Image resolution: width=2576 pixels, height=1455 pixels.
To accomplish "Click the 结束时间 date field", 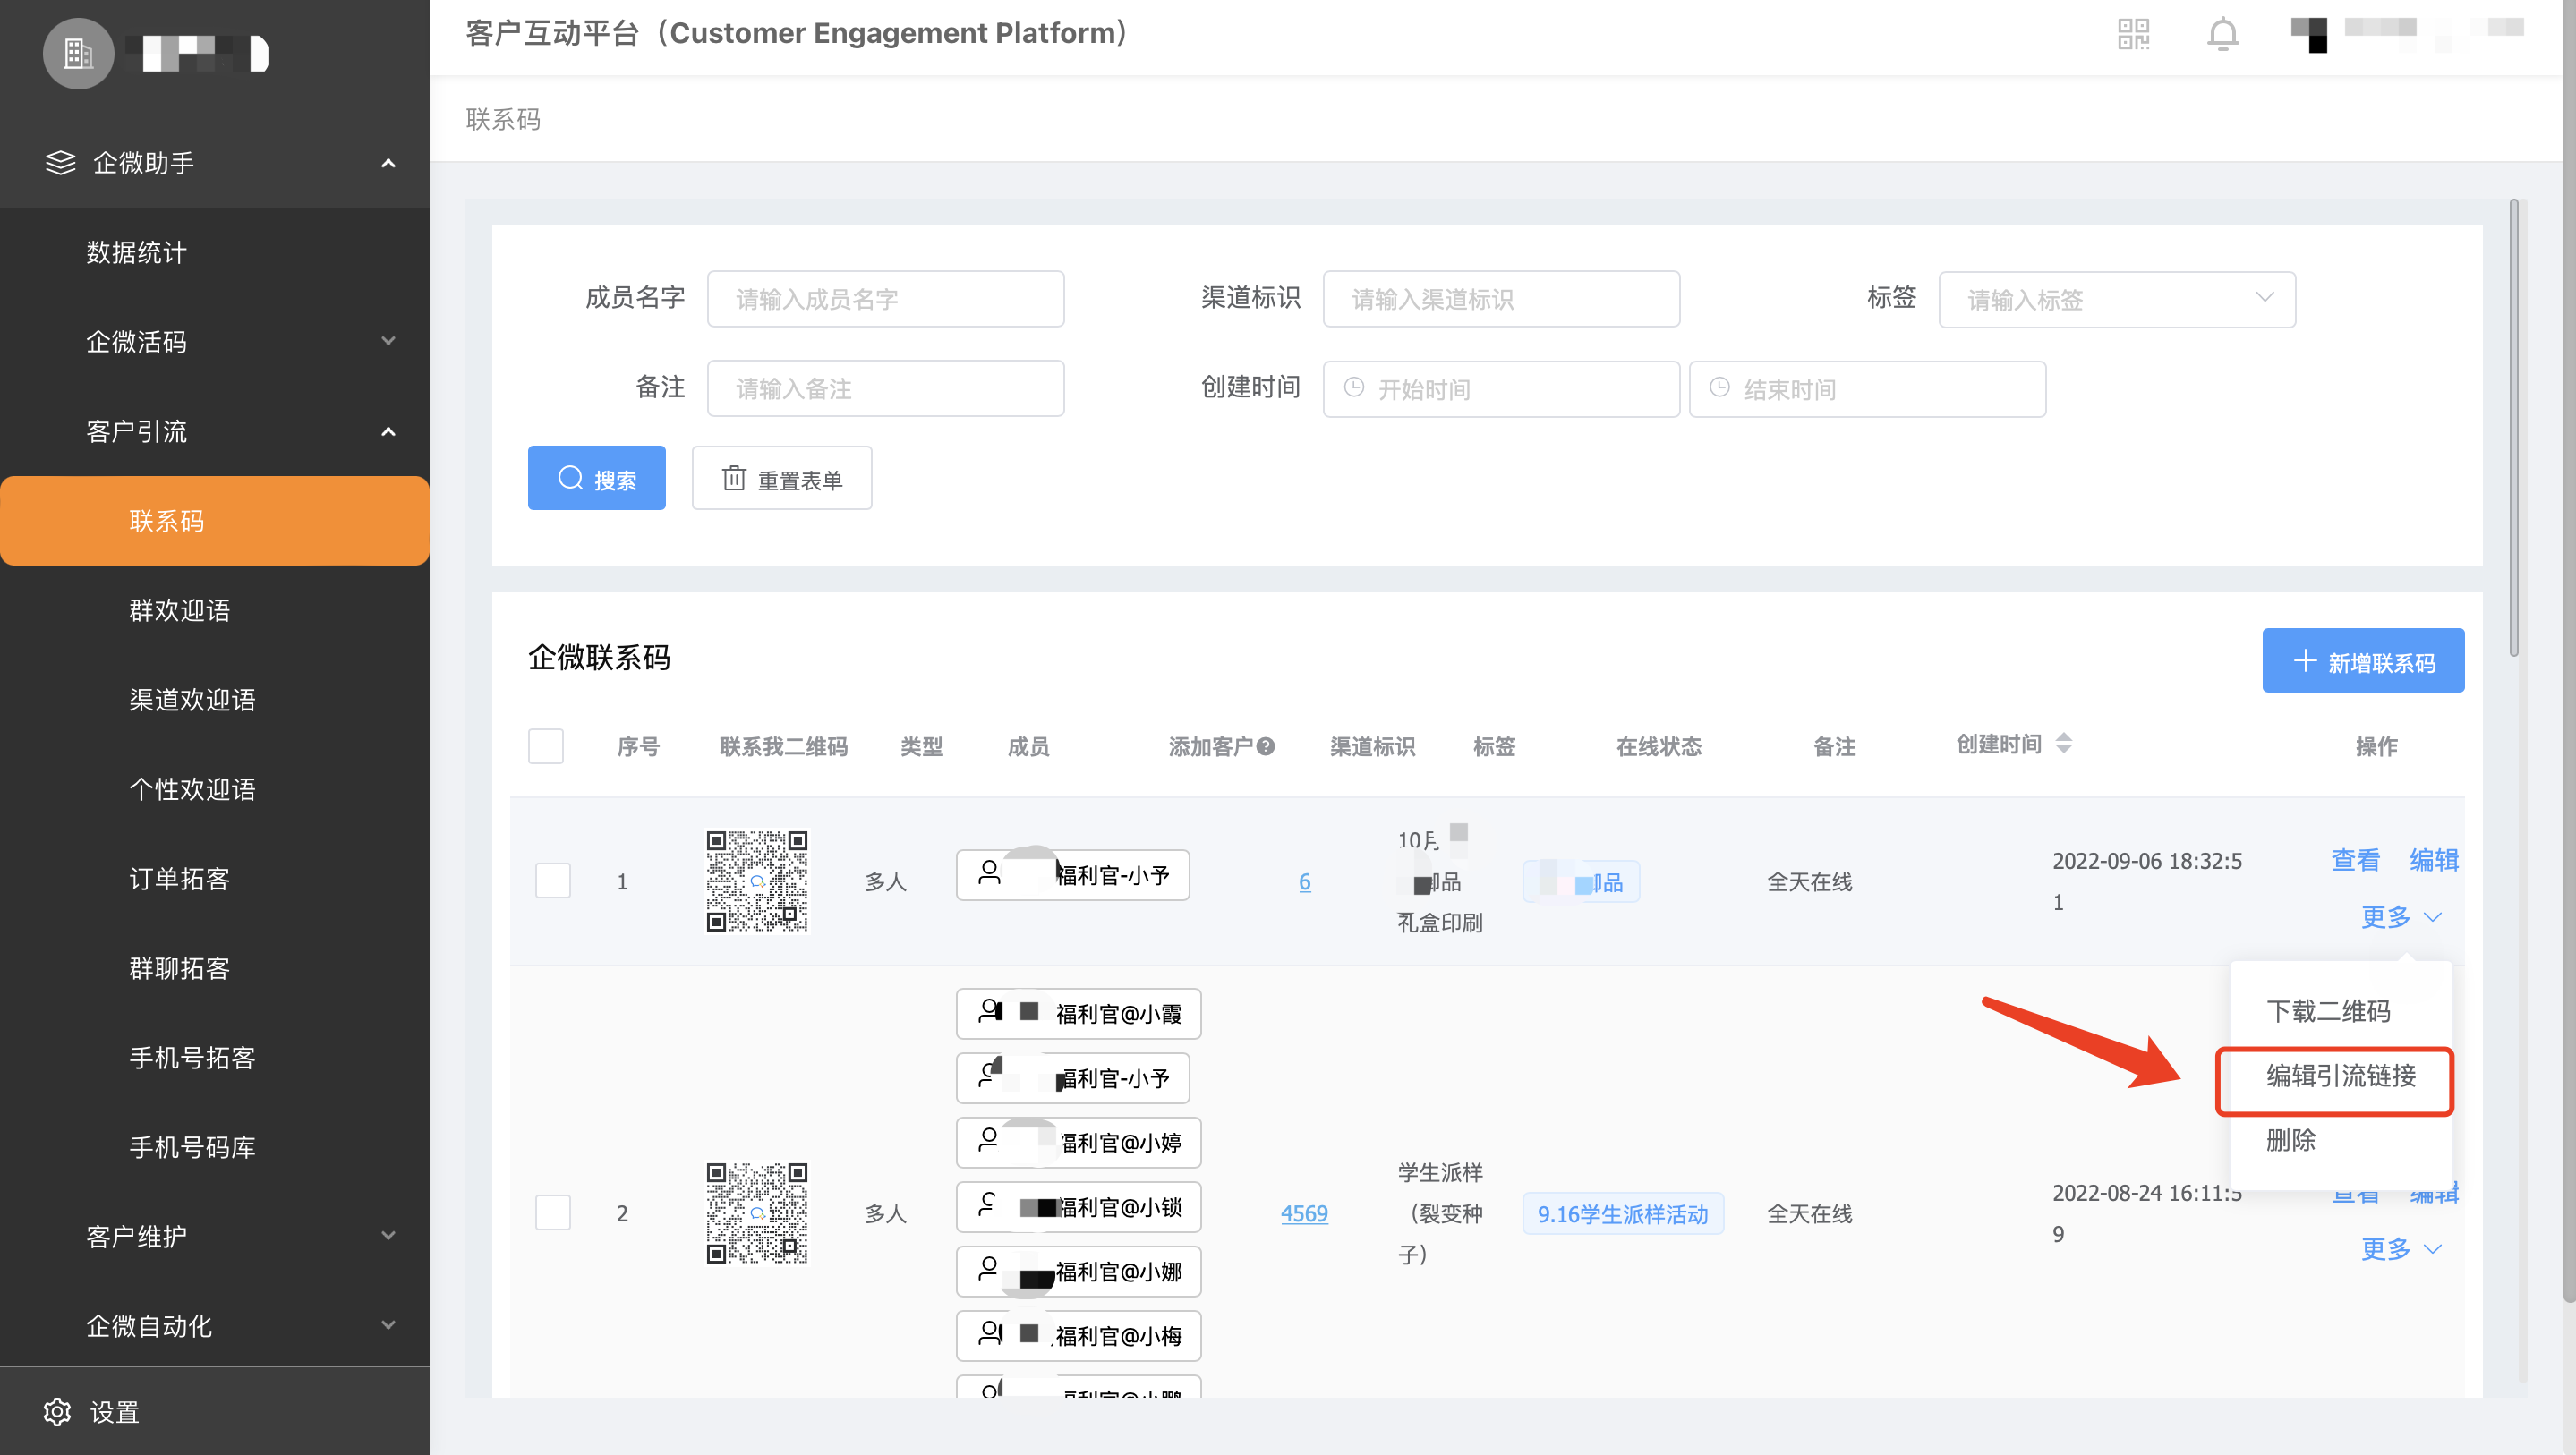I will pyautogui.click(x=1867, y=389).
